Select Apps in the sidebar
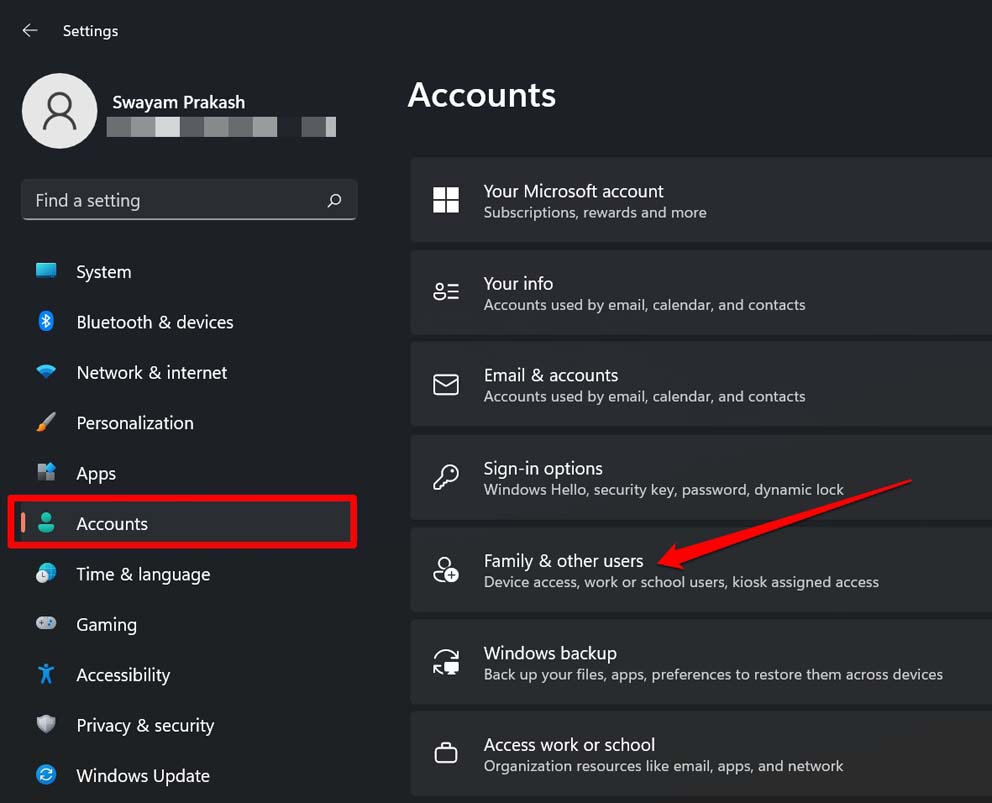The height and width of the screenshot is (803, 992). (x=96, y=474)
